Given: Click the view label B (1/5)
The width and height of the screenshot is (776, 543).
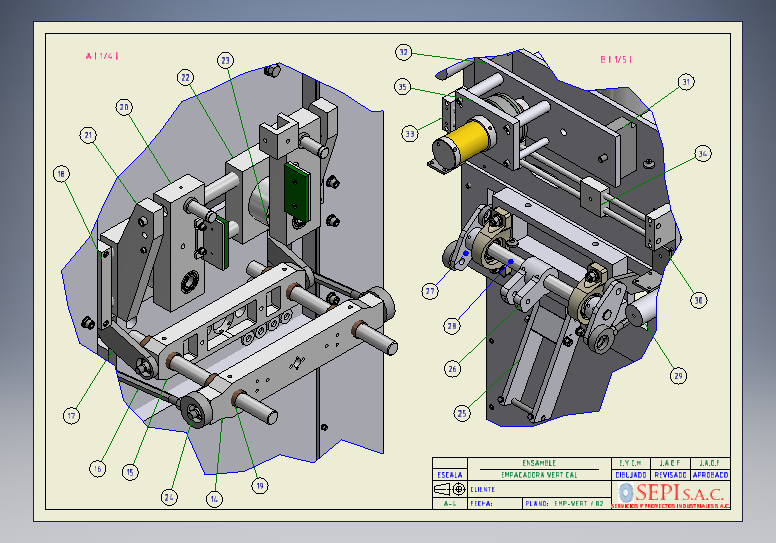Looking at the screenshot, I should coord(616,59).
